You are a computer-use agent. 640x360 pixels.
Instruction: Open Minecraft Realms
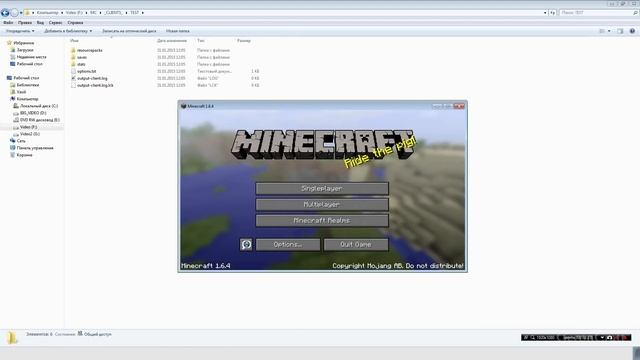322,220
